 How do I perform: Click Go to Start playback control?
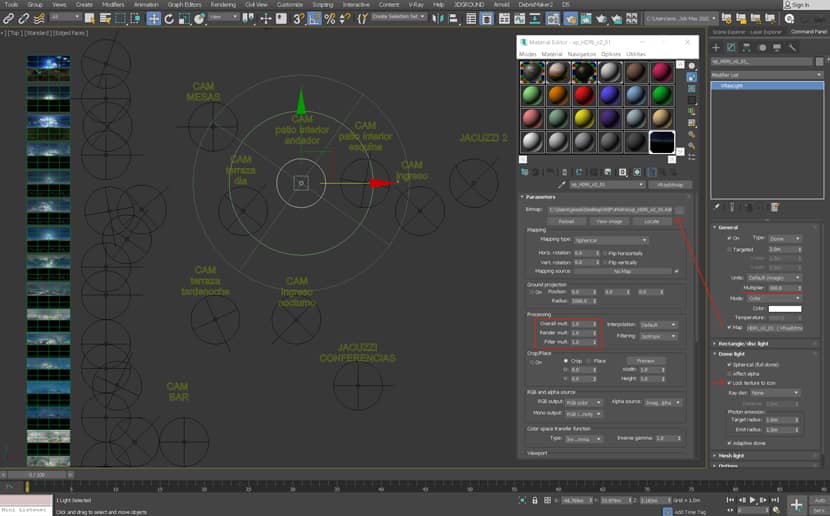click(x=730, y=500)
